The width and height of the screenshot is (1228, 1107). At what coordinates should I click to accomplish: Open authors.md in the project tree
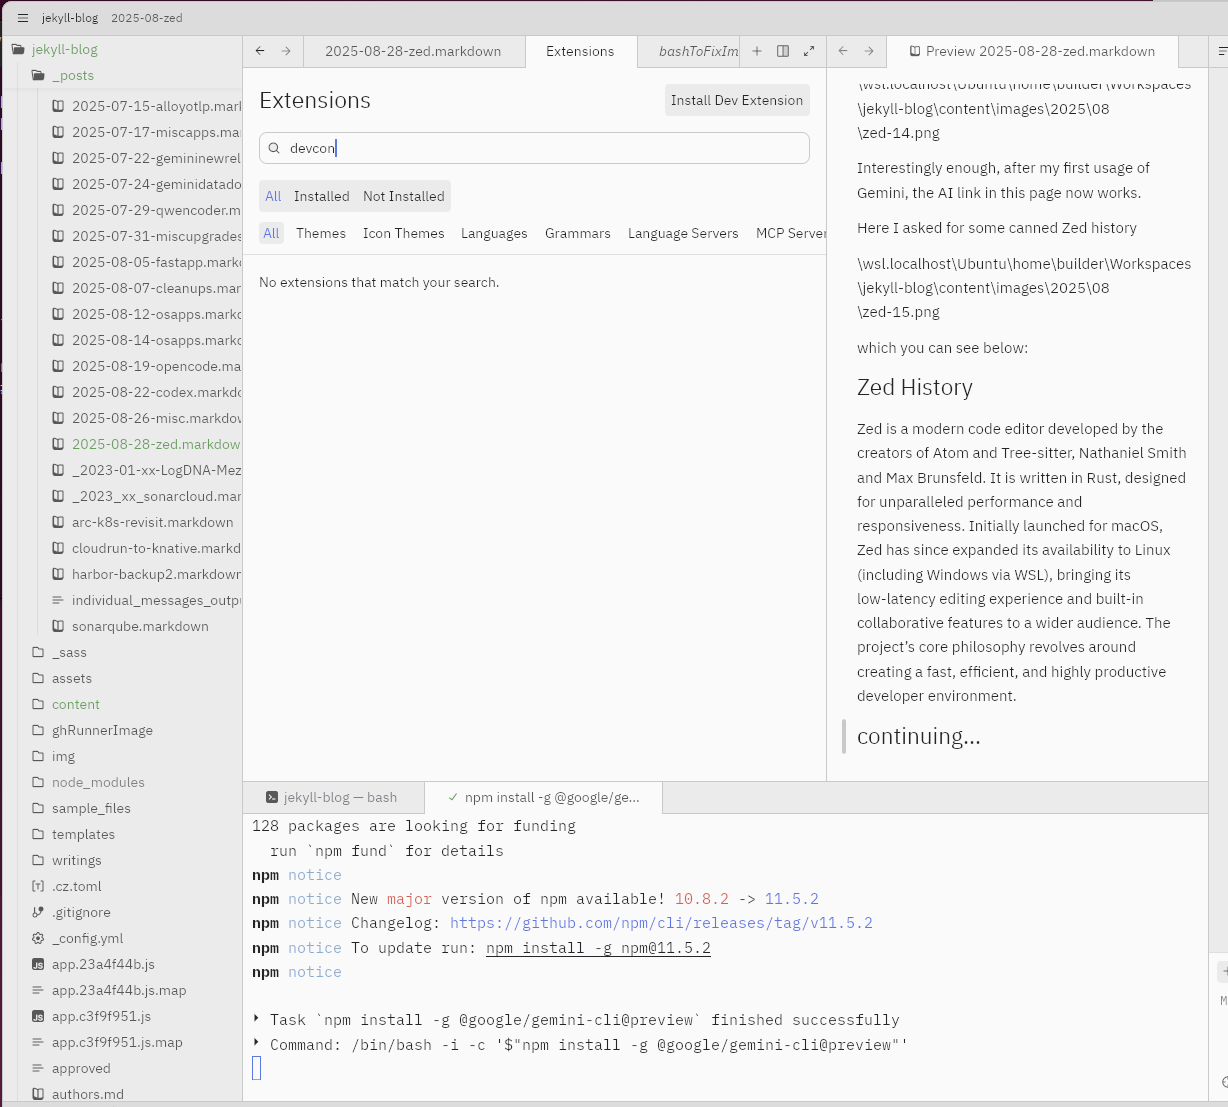point(88,1094)
